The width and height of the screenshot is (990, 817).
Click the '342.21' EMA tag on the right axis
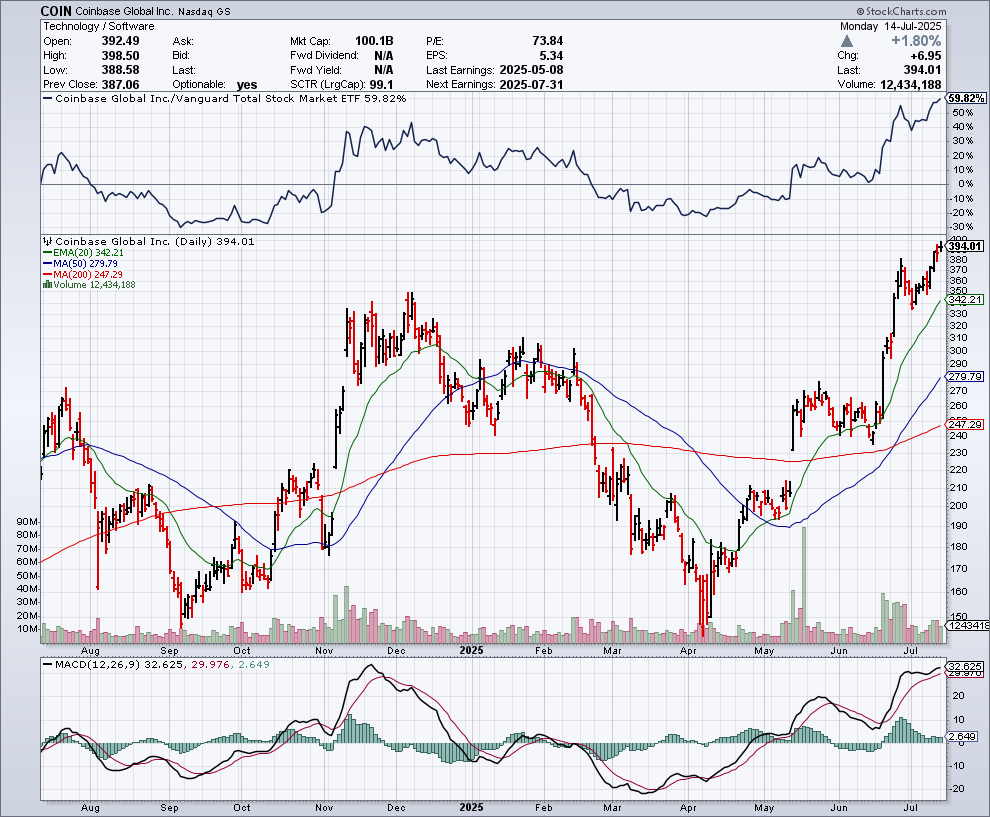[x=965, y=299]
